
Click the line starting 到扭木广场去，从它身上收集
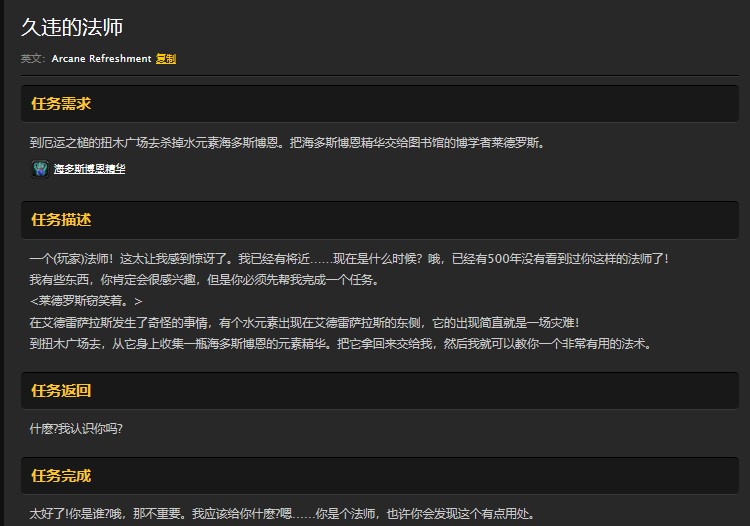pyautogui.click(x=341, y=344)
